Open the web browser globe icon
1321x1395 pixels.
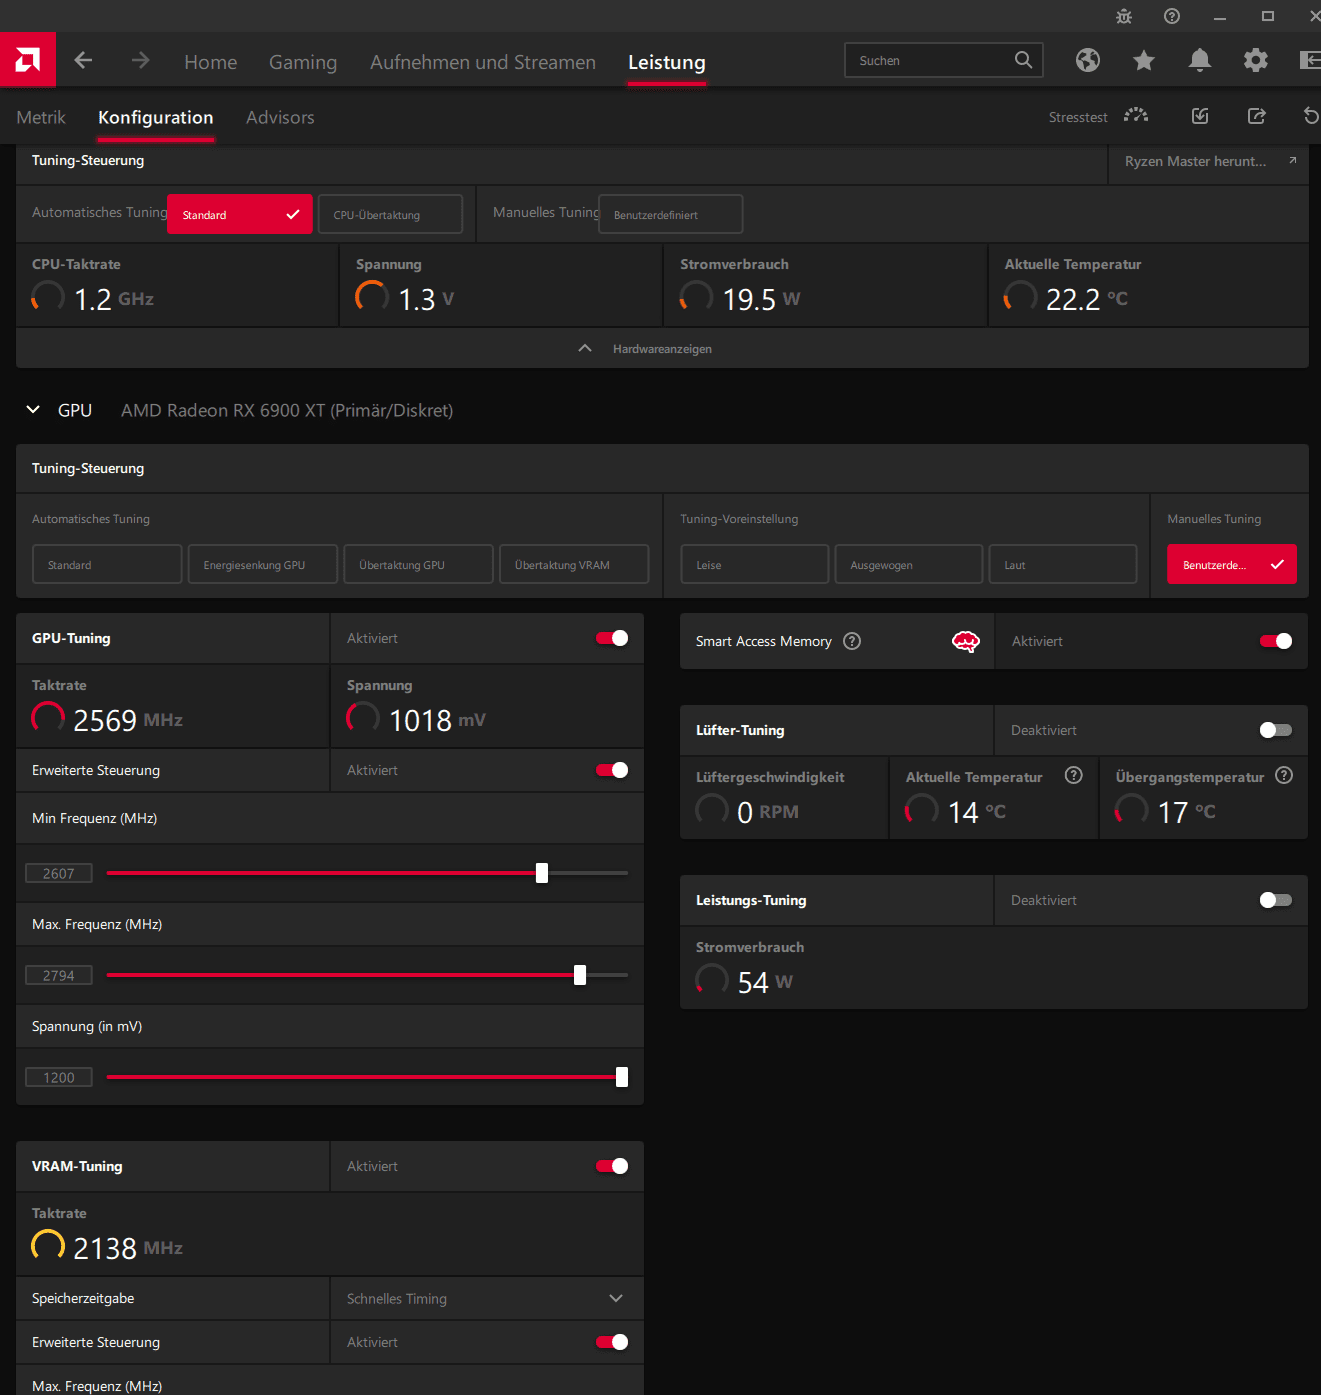tap(1088, 61)
